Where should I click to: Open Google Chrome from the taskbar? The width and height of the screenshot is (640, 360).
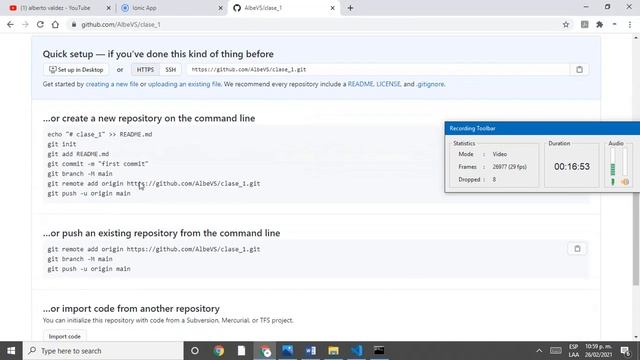219,351
